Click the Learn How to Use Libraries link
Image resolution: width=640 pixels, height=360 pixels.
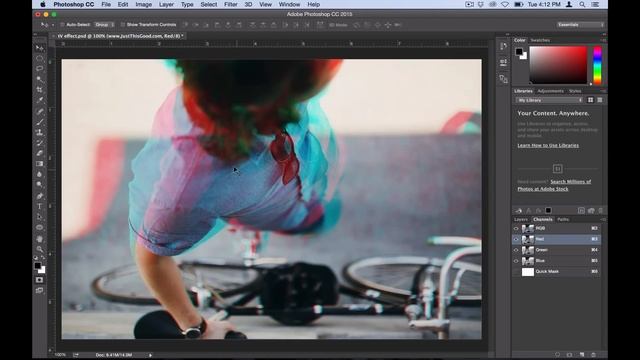(x=548, y=145)
